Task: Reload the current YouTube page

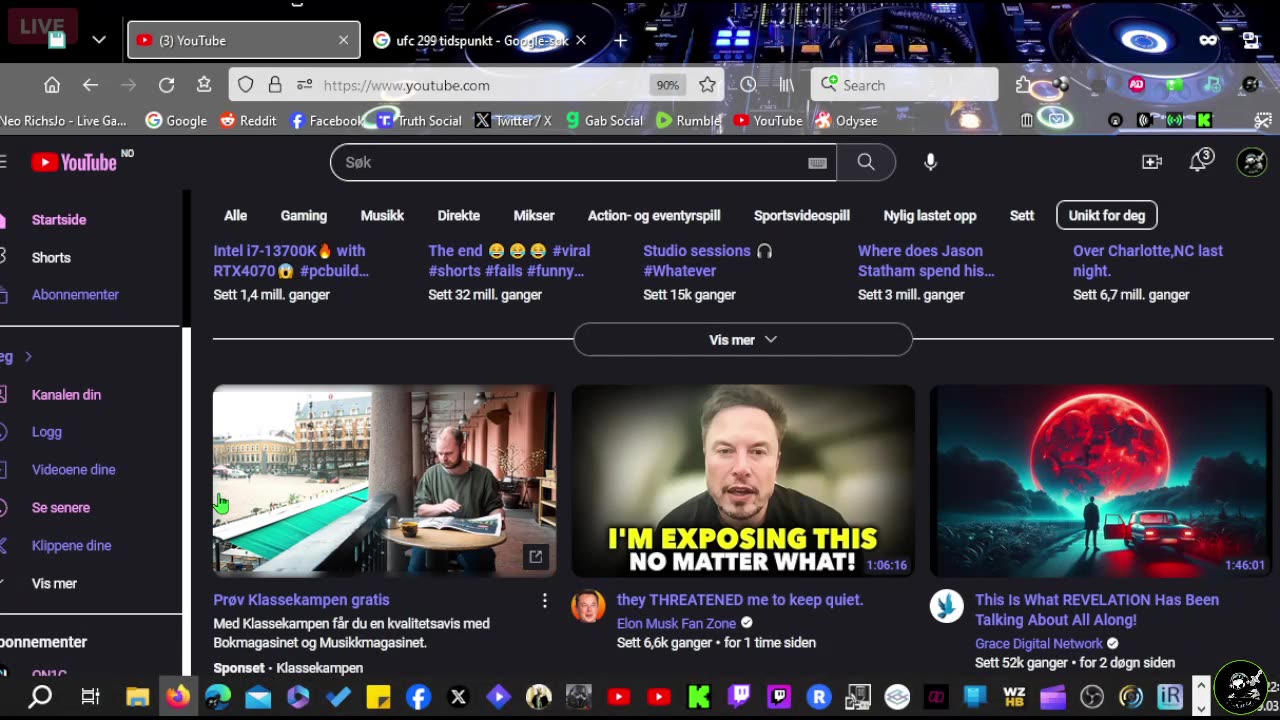Action: tap(166, 85)
